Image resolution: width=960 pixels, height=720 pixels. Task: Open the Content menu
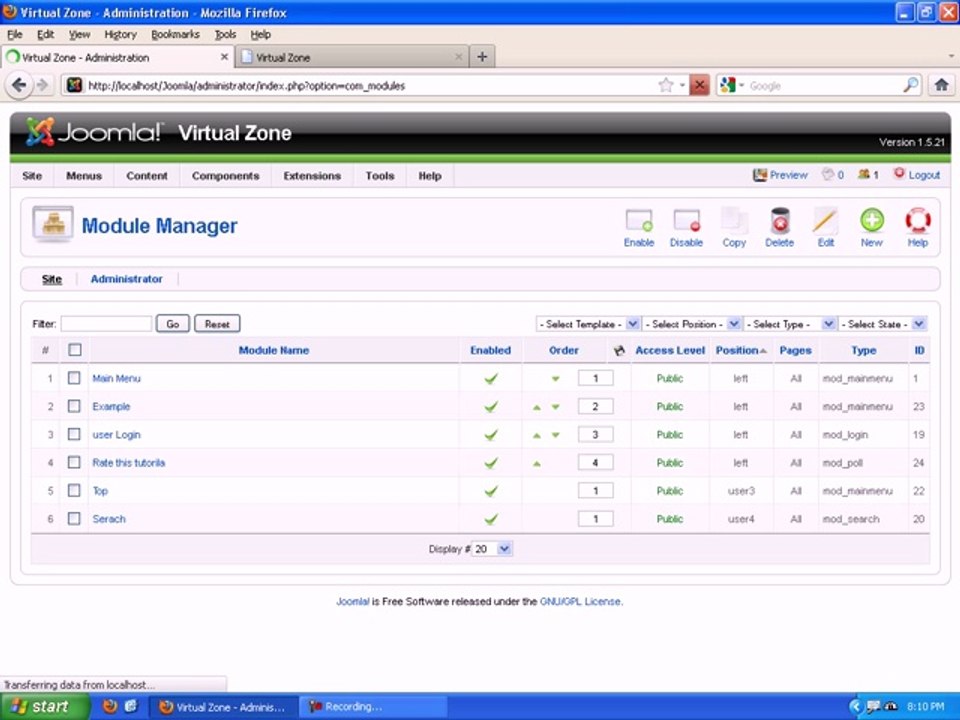point(147,176)
